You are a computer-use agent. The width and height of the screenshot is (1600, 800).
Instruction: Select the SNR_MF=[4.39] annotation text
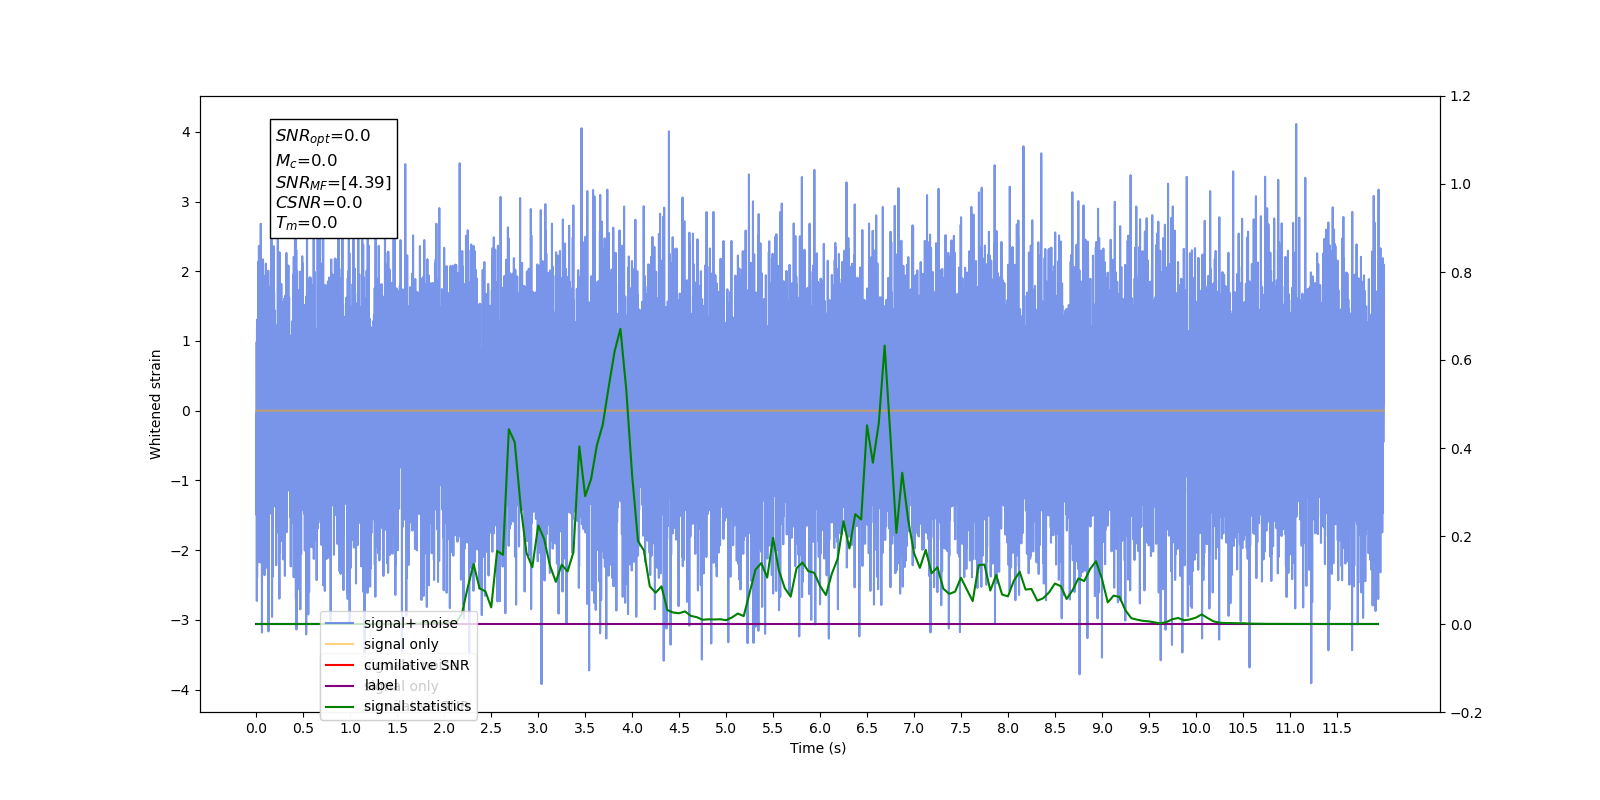coord(333,182)
